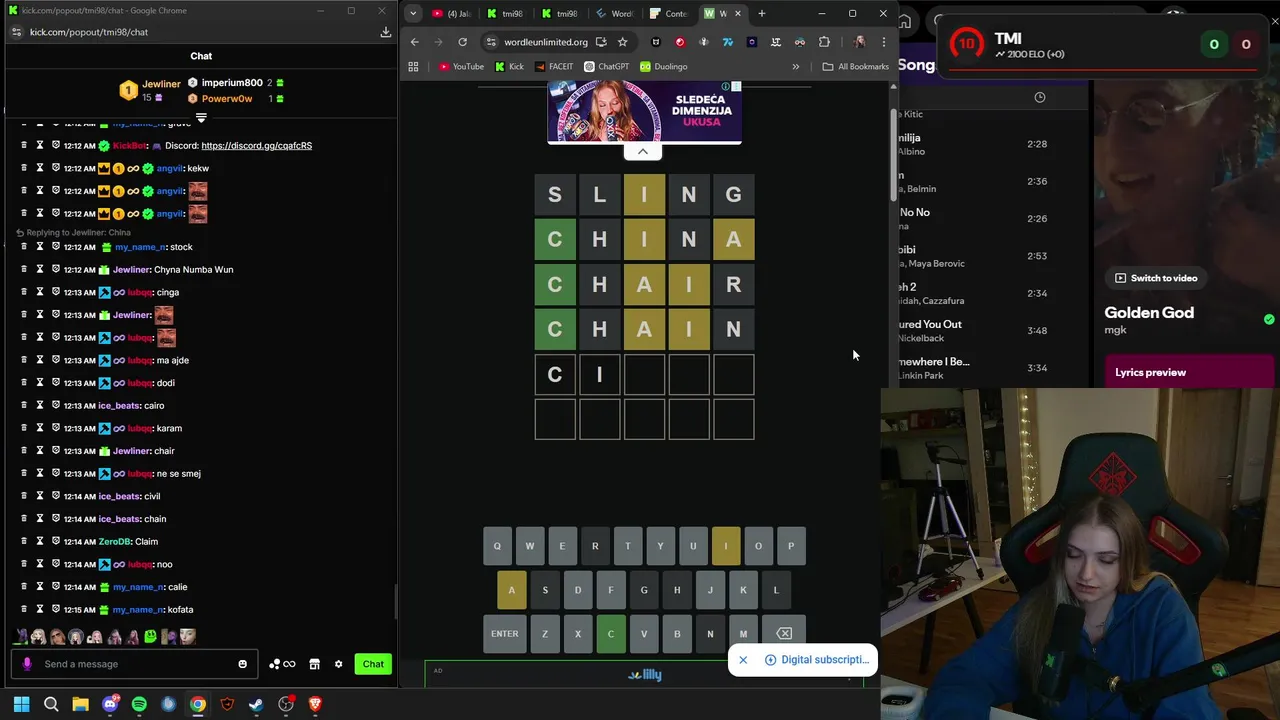Viewport: 1280px width, 720px height.
Task: Open the Discord invite link in chat
Action: tap(257, 146)
